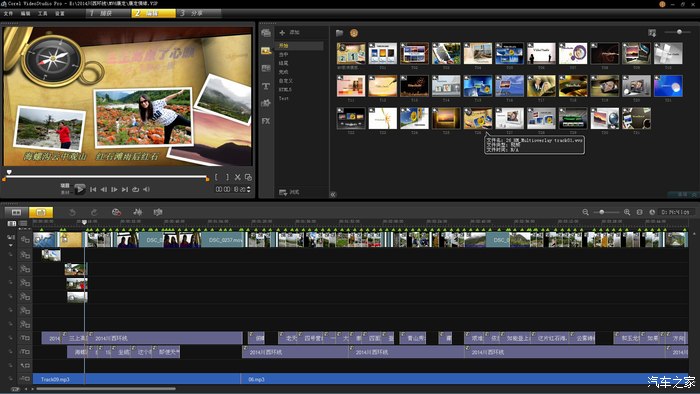Screen dimensions: 700x394
Task: Click the preview timecode stepper arrows
Action: point(249,190)
